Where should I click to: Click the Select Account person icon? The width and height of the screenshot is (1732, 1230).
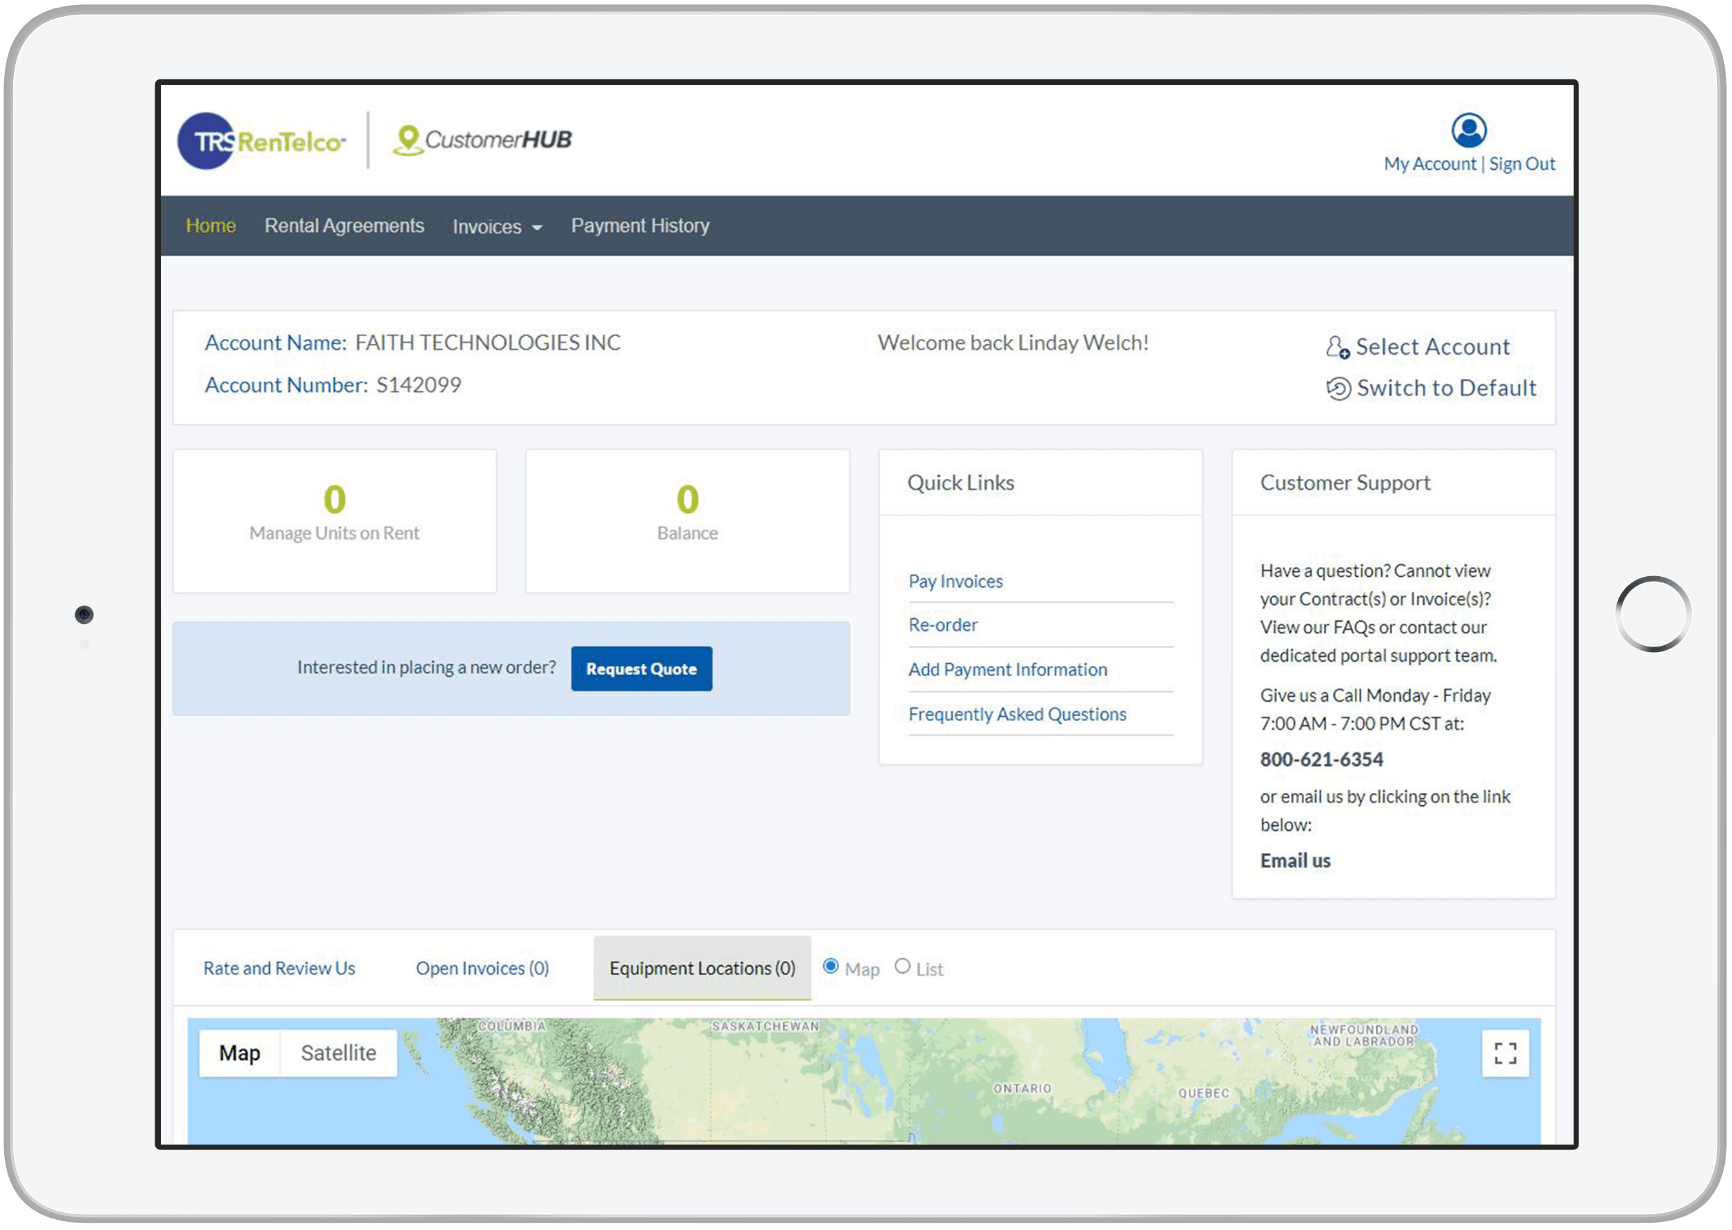click(x=1337, y=347)
